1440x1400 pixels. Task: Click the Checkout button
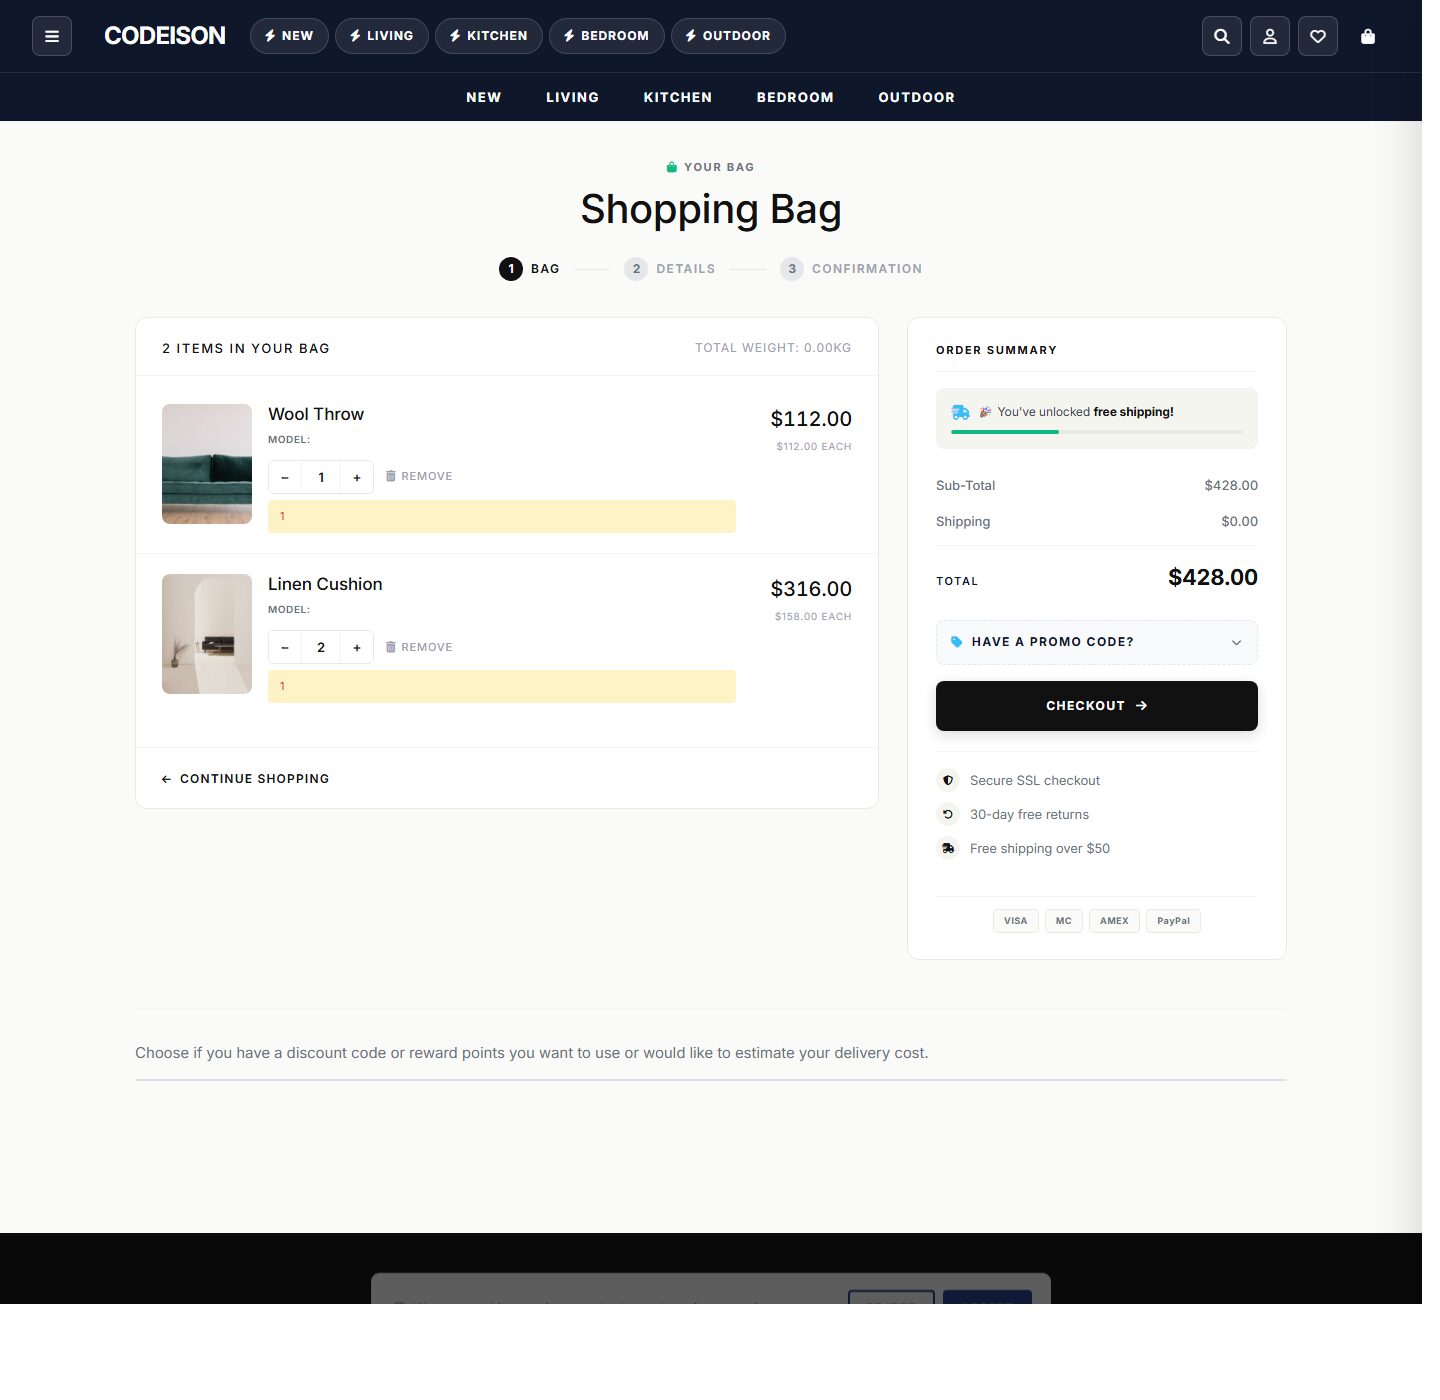coord(1096,705)
